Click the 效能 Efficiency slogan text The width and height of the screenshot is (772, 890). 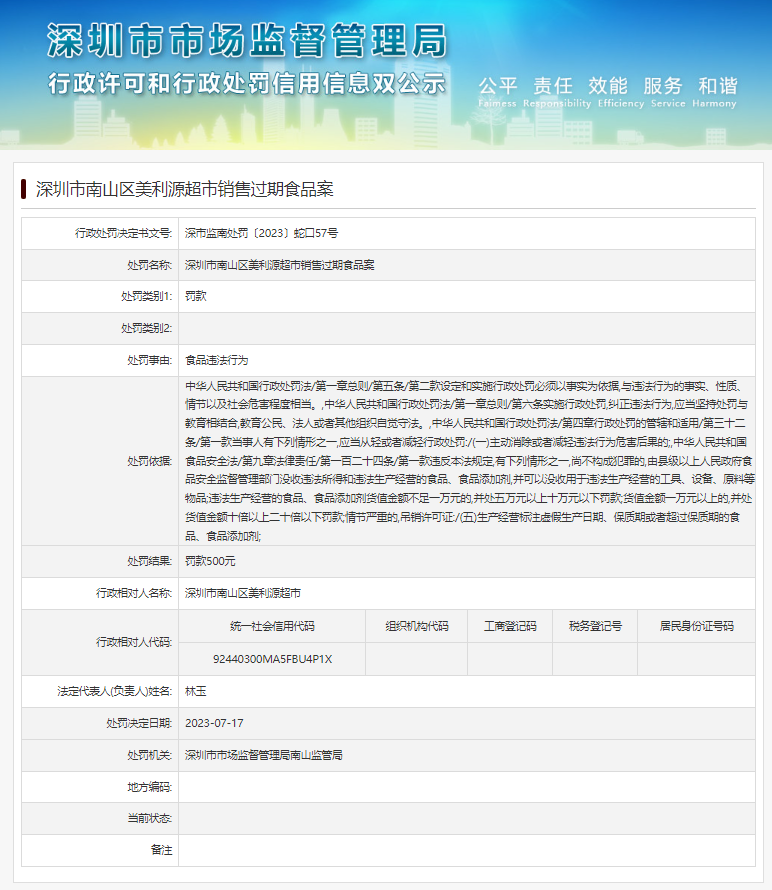click(620, 91)
